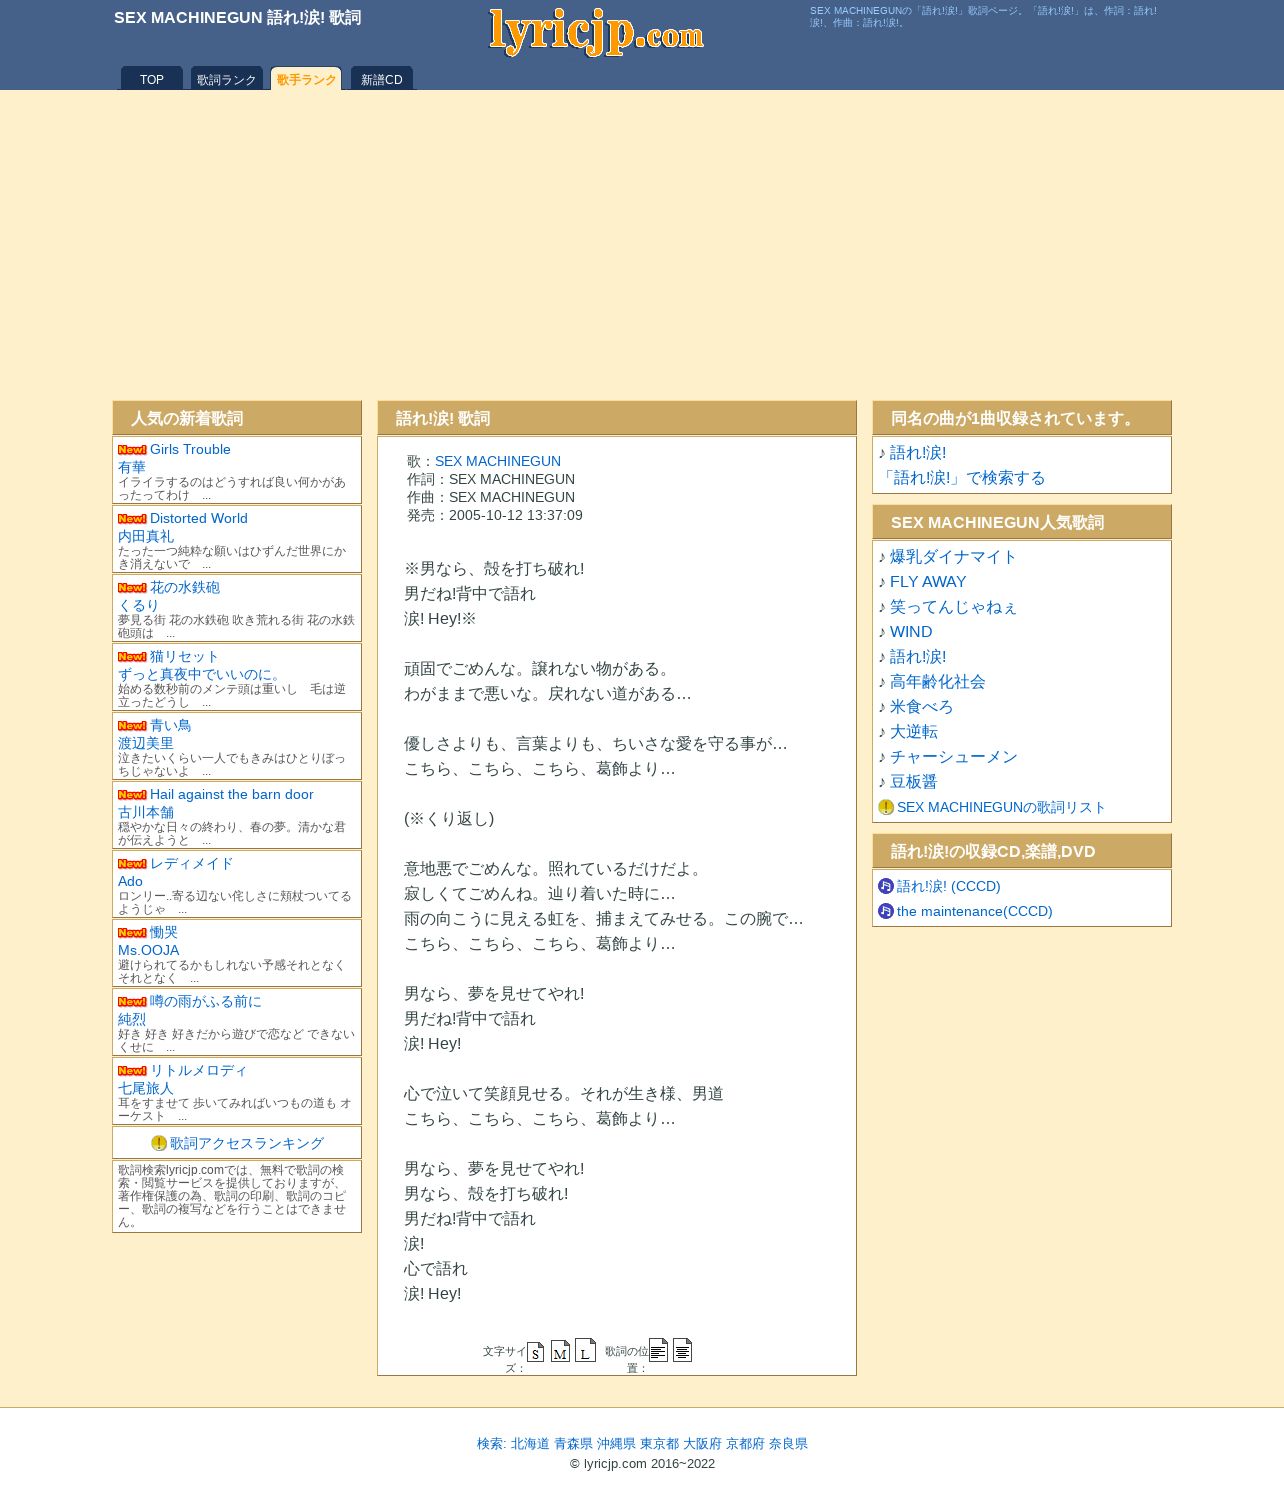
Task: Open artist 七尾旅人 link
Action: [x=146, y=1088]
